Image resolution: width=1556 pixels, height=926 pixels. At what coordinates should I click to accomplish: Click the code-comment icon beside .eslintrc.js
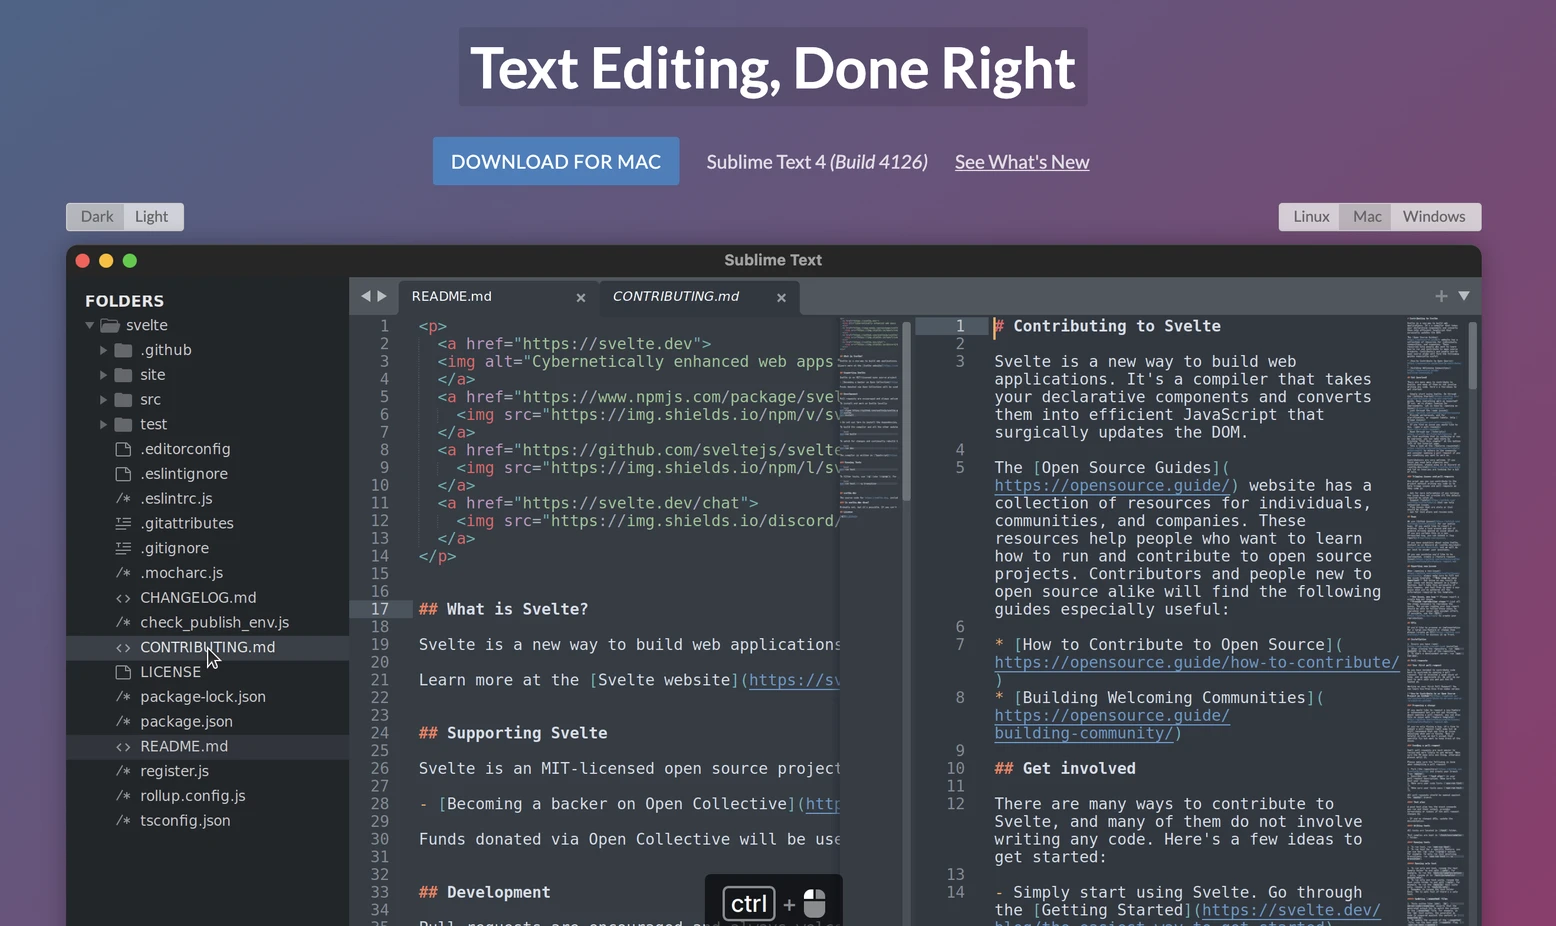coord(123,499)
